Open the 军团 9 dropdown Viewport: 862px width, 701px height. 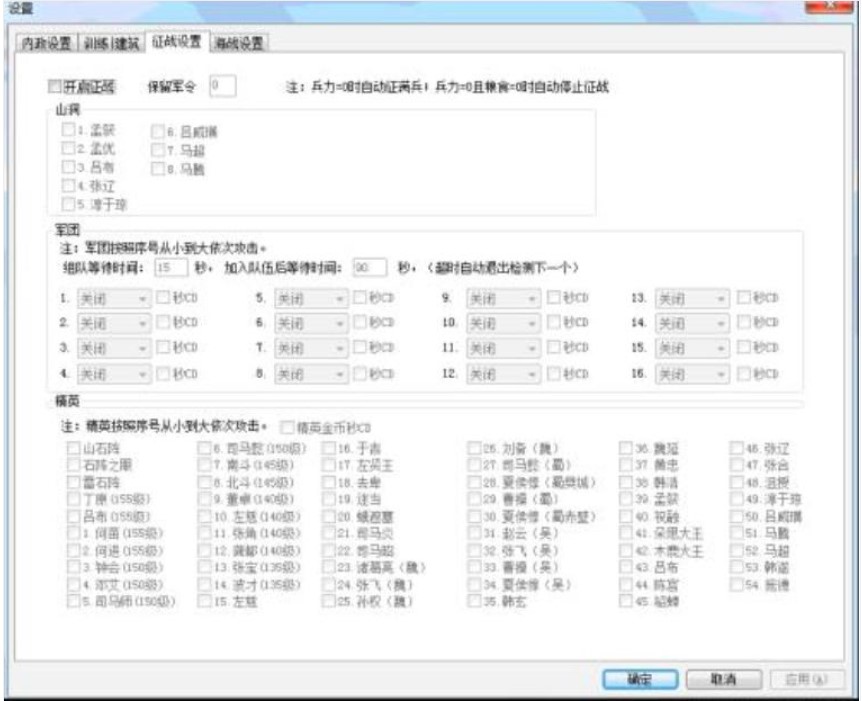click(503, 299)
